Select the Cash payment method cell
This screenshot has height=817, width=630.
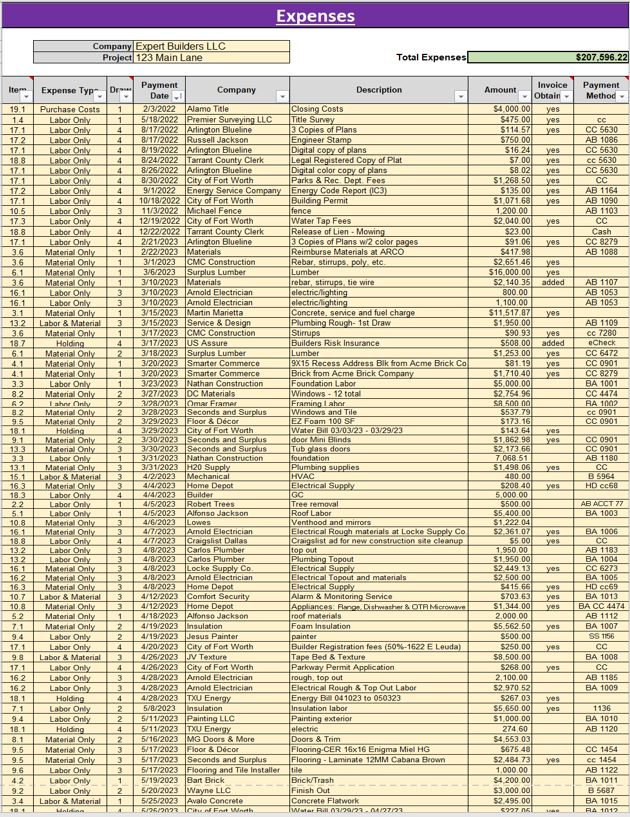tap(601, 231)
